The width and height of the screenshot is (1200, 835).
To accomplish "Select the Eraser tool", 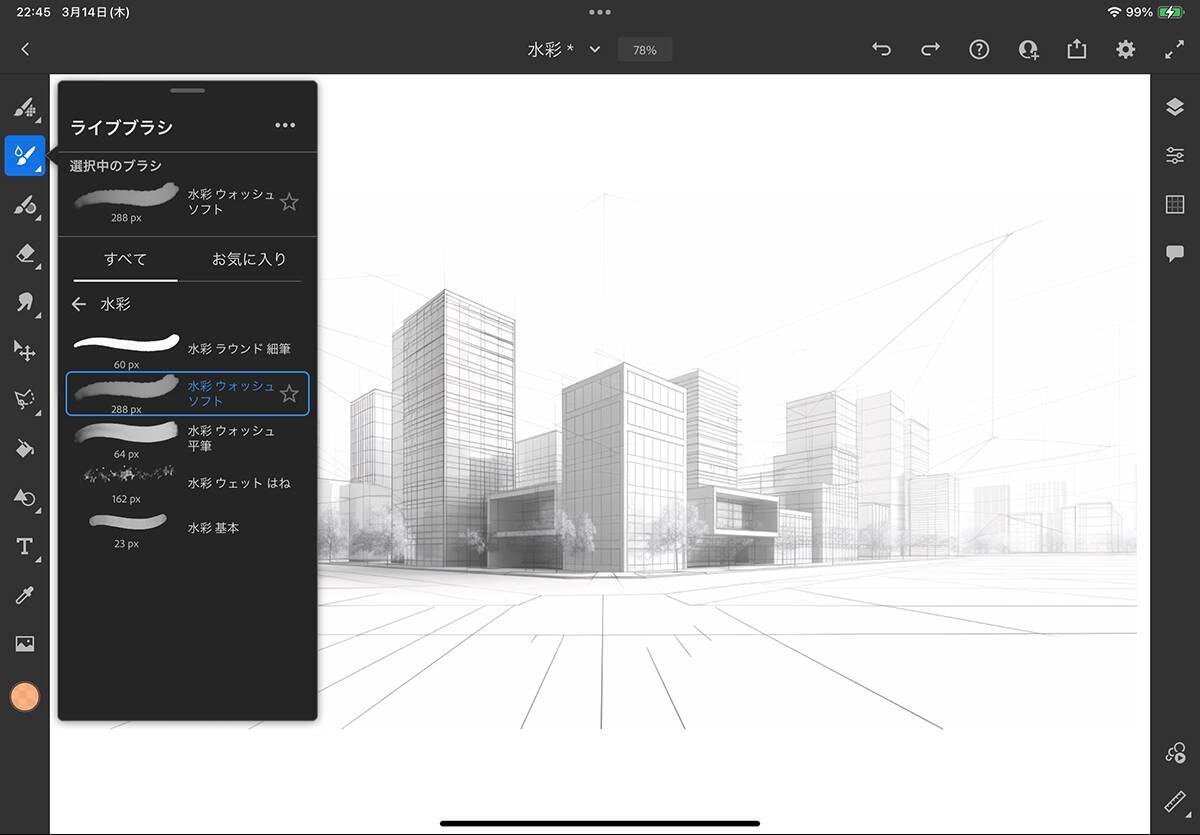I will (25, 254).
